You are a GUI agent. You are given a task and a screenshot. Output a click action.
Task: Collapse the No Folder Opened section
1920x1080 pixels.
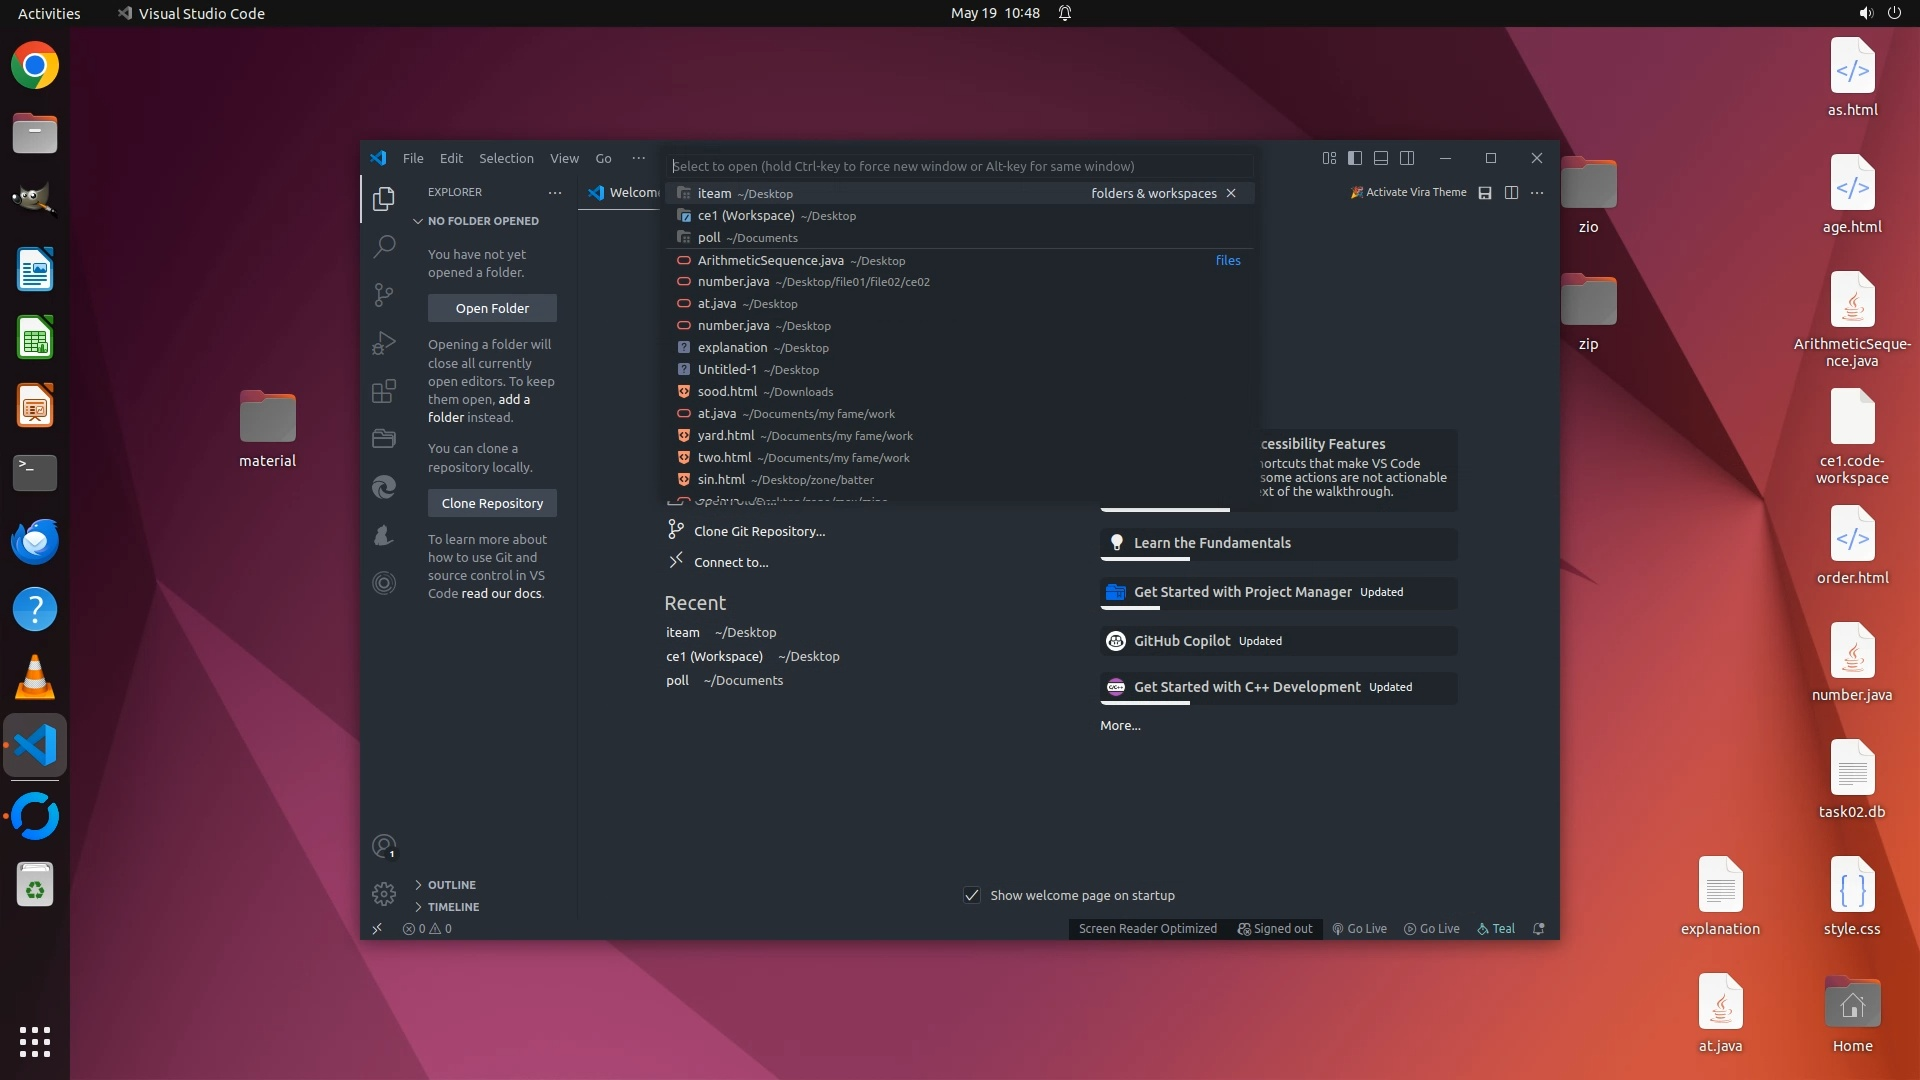tap(483, 221)
